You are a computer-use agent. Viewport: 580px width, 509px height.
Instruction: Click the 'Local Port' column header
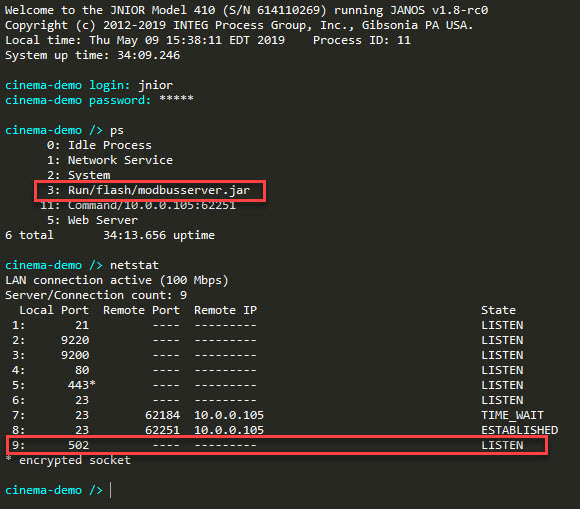click(54, 310)
